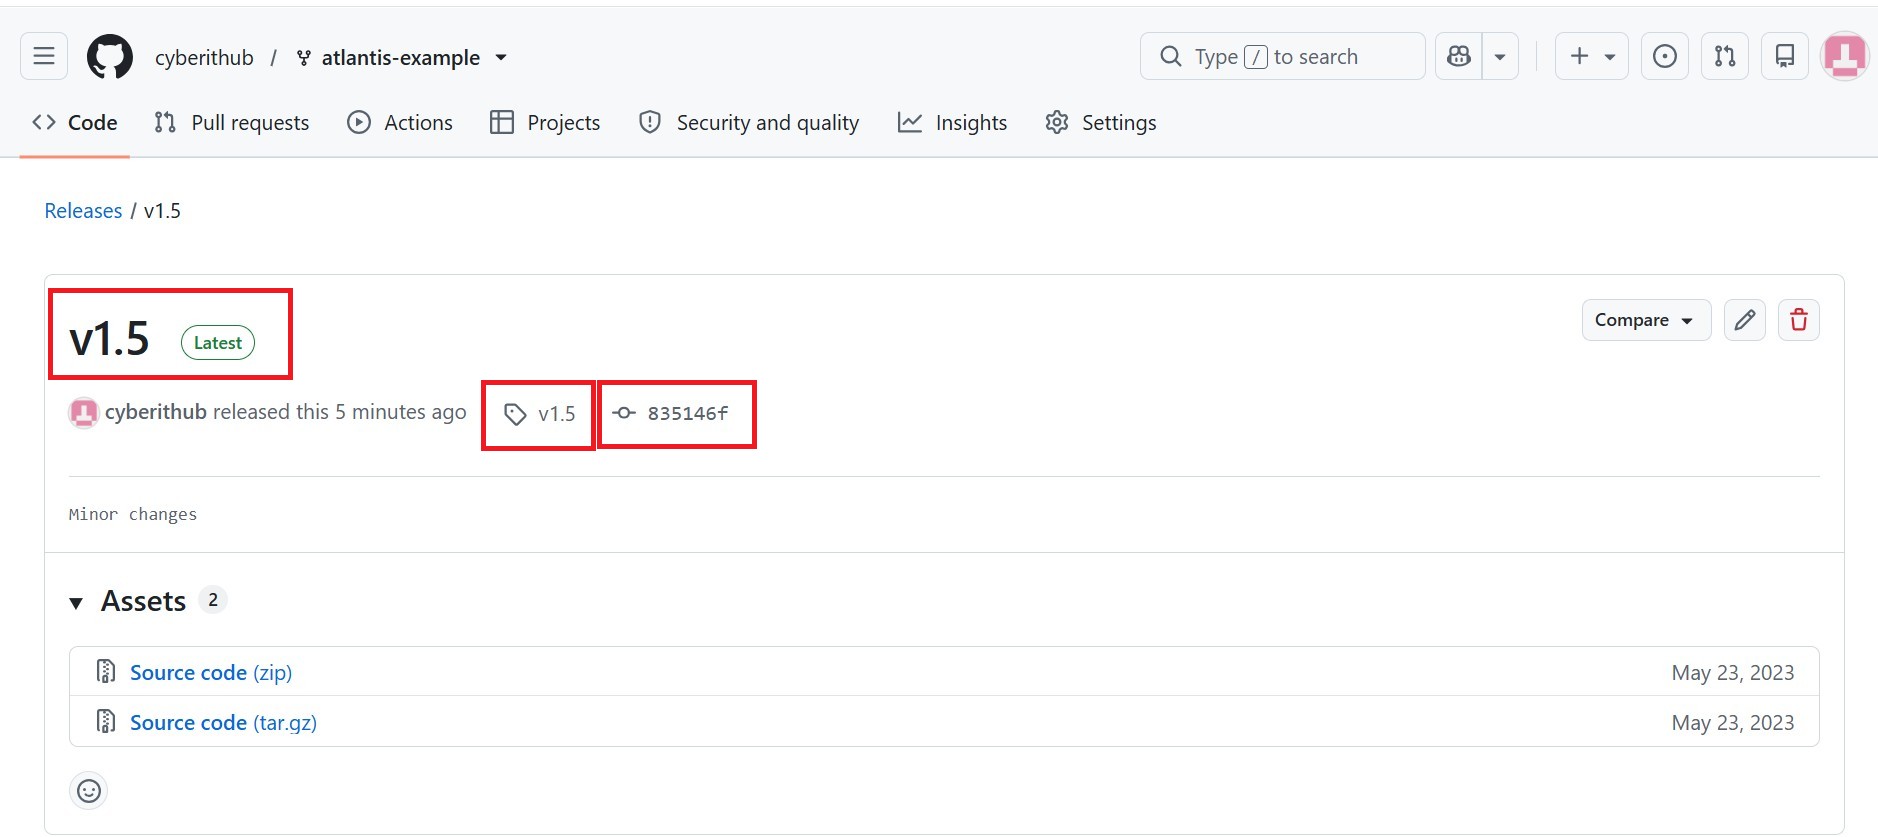Expand the repository switcher dropdown arrow
This screenshot has height=837, width=1878.
(501, 58)
